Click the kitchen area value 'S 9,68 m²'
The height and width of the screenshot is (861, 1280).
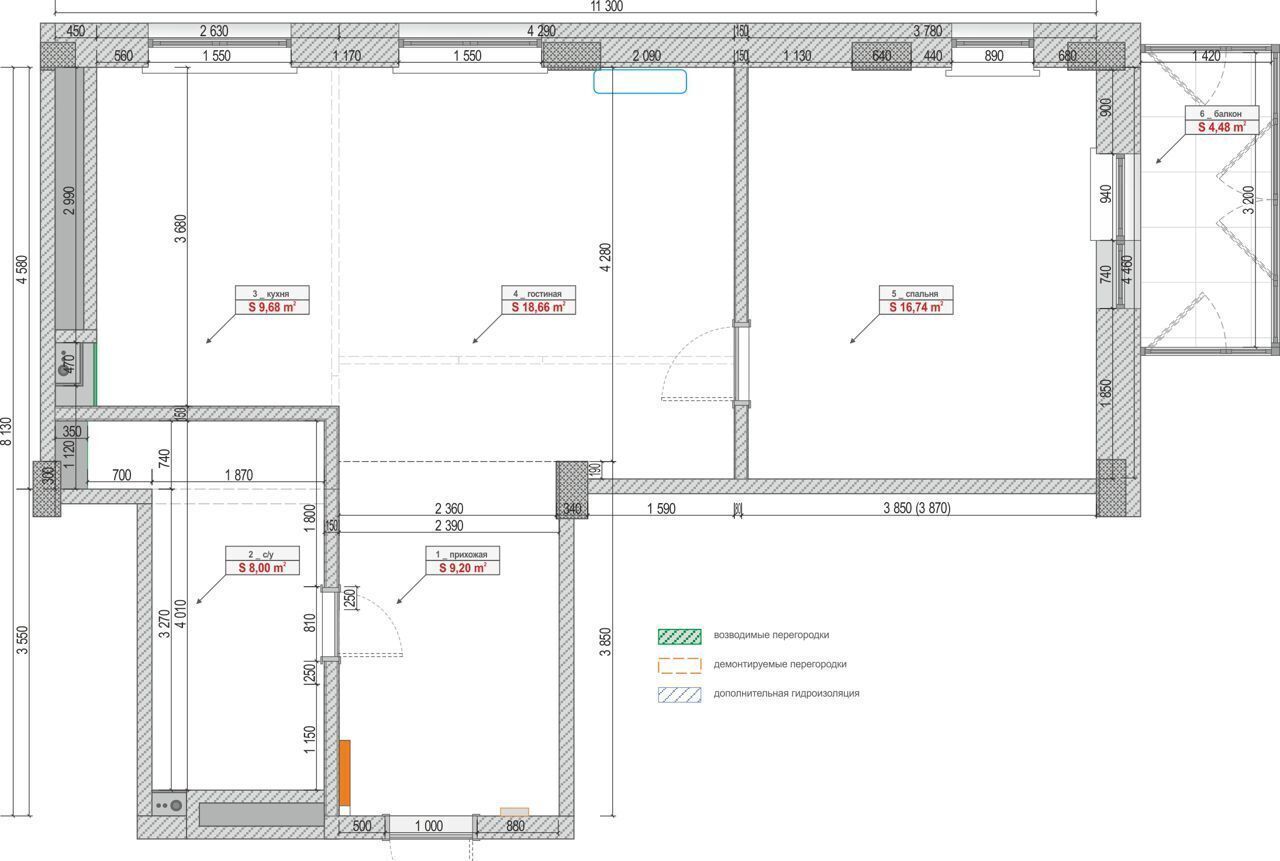coord(272,308)
